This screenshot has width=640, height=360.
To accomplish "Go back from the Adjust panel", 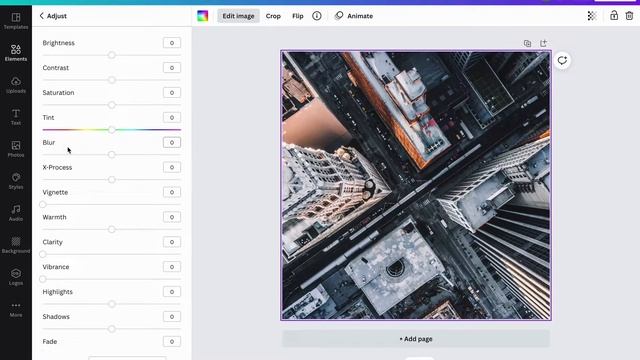I will click(41, 16).
